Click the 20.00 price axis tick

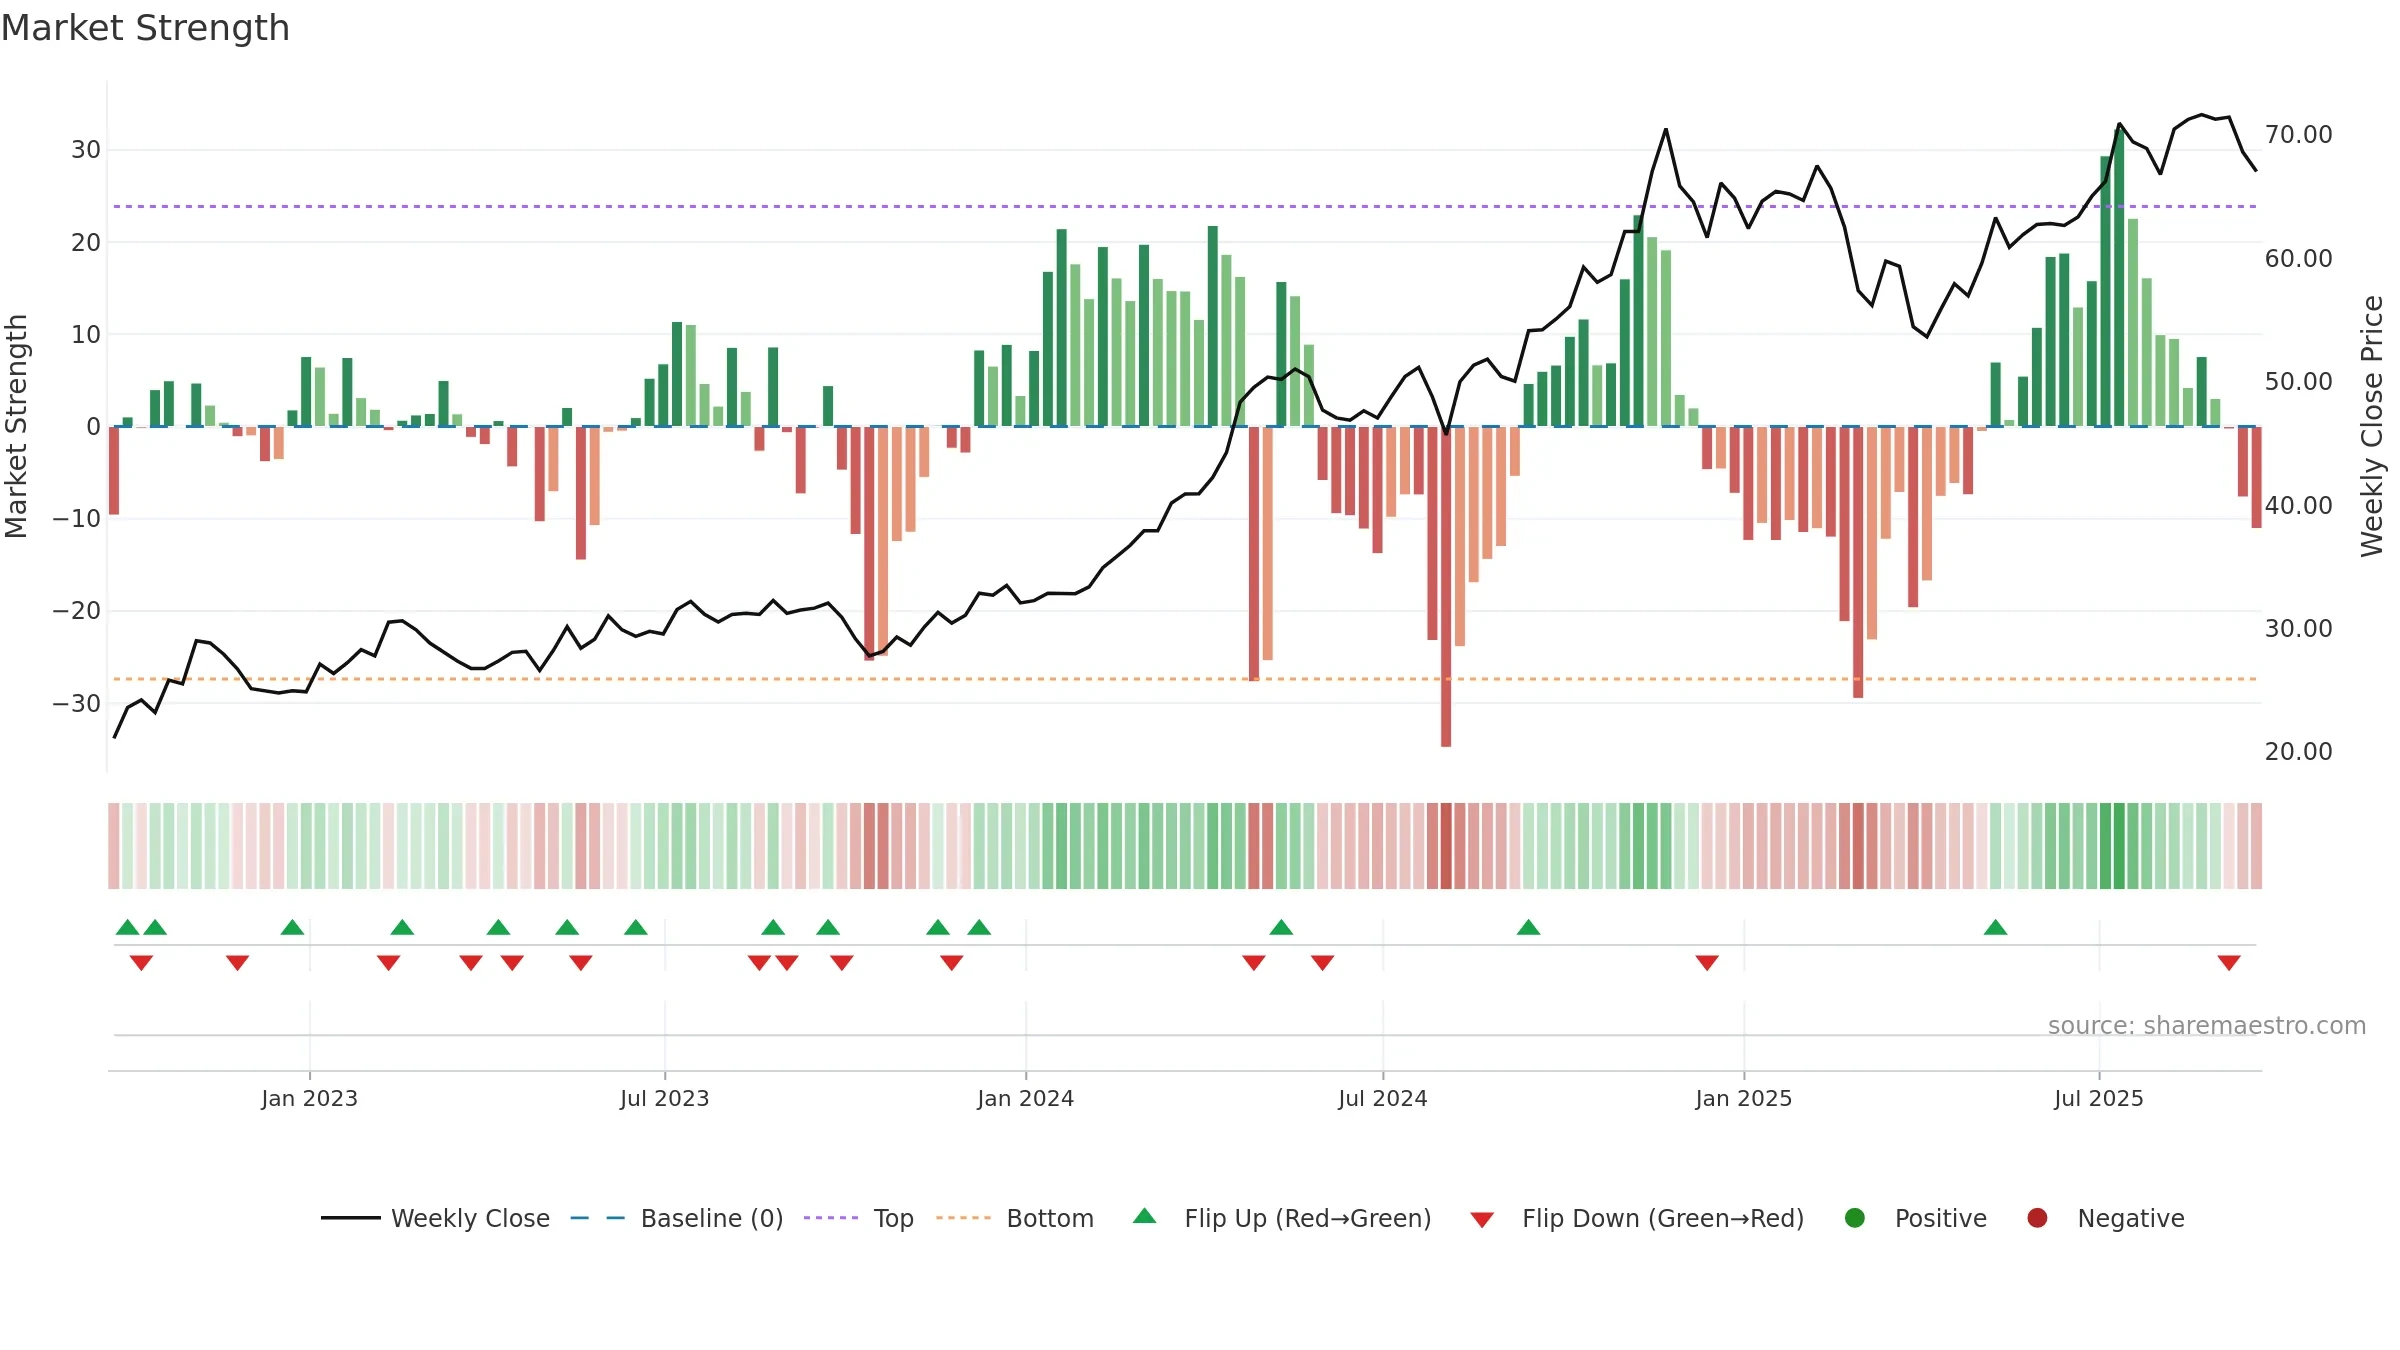pos(2298,751)
